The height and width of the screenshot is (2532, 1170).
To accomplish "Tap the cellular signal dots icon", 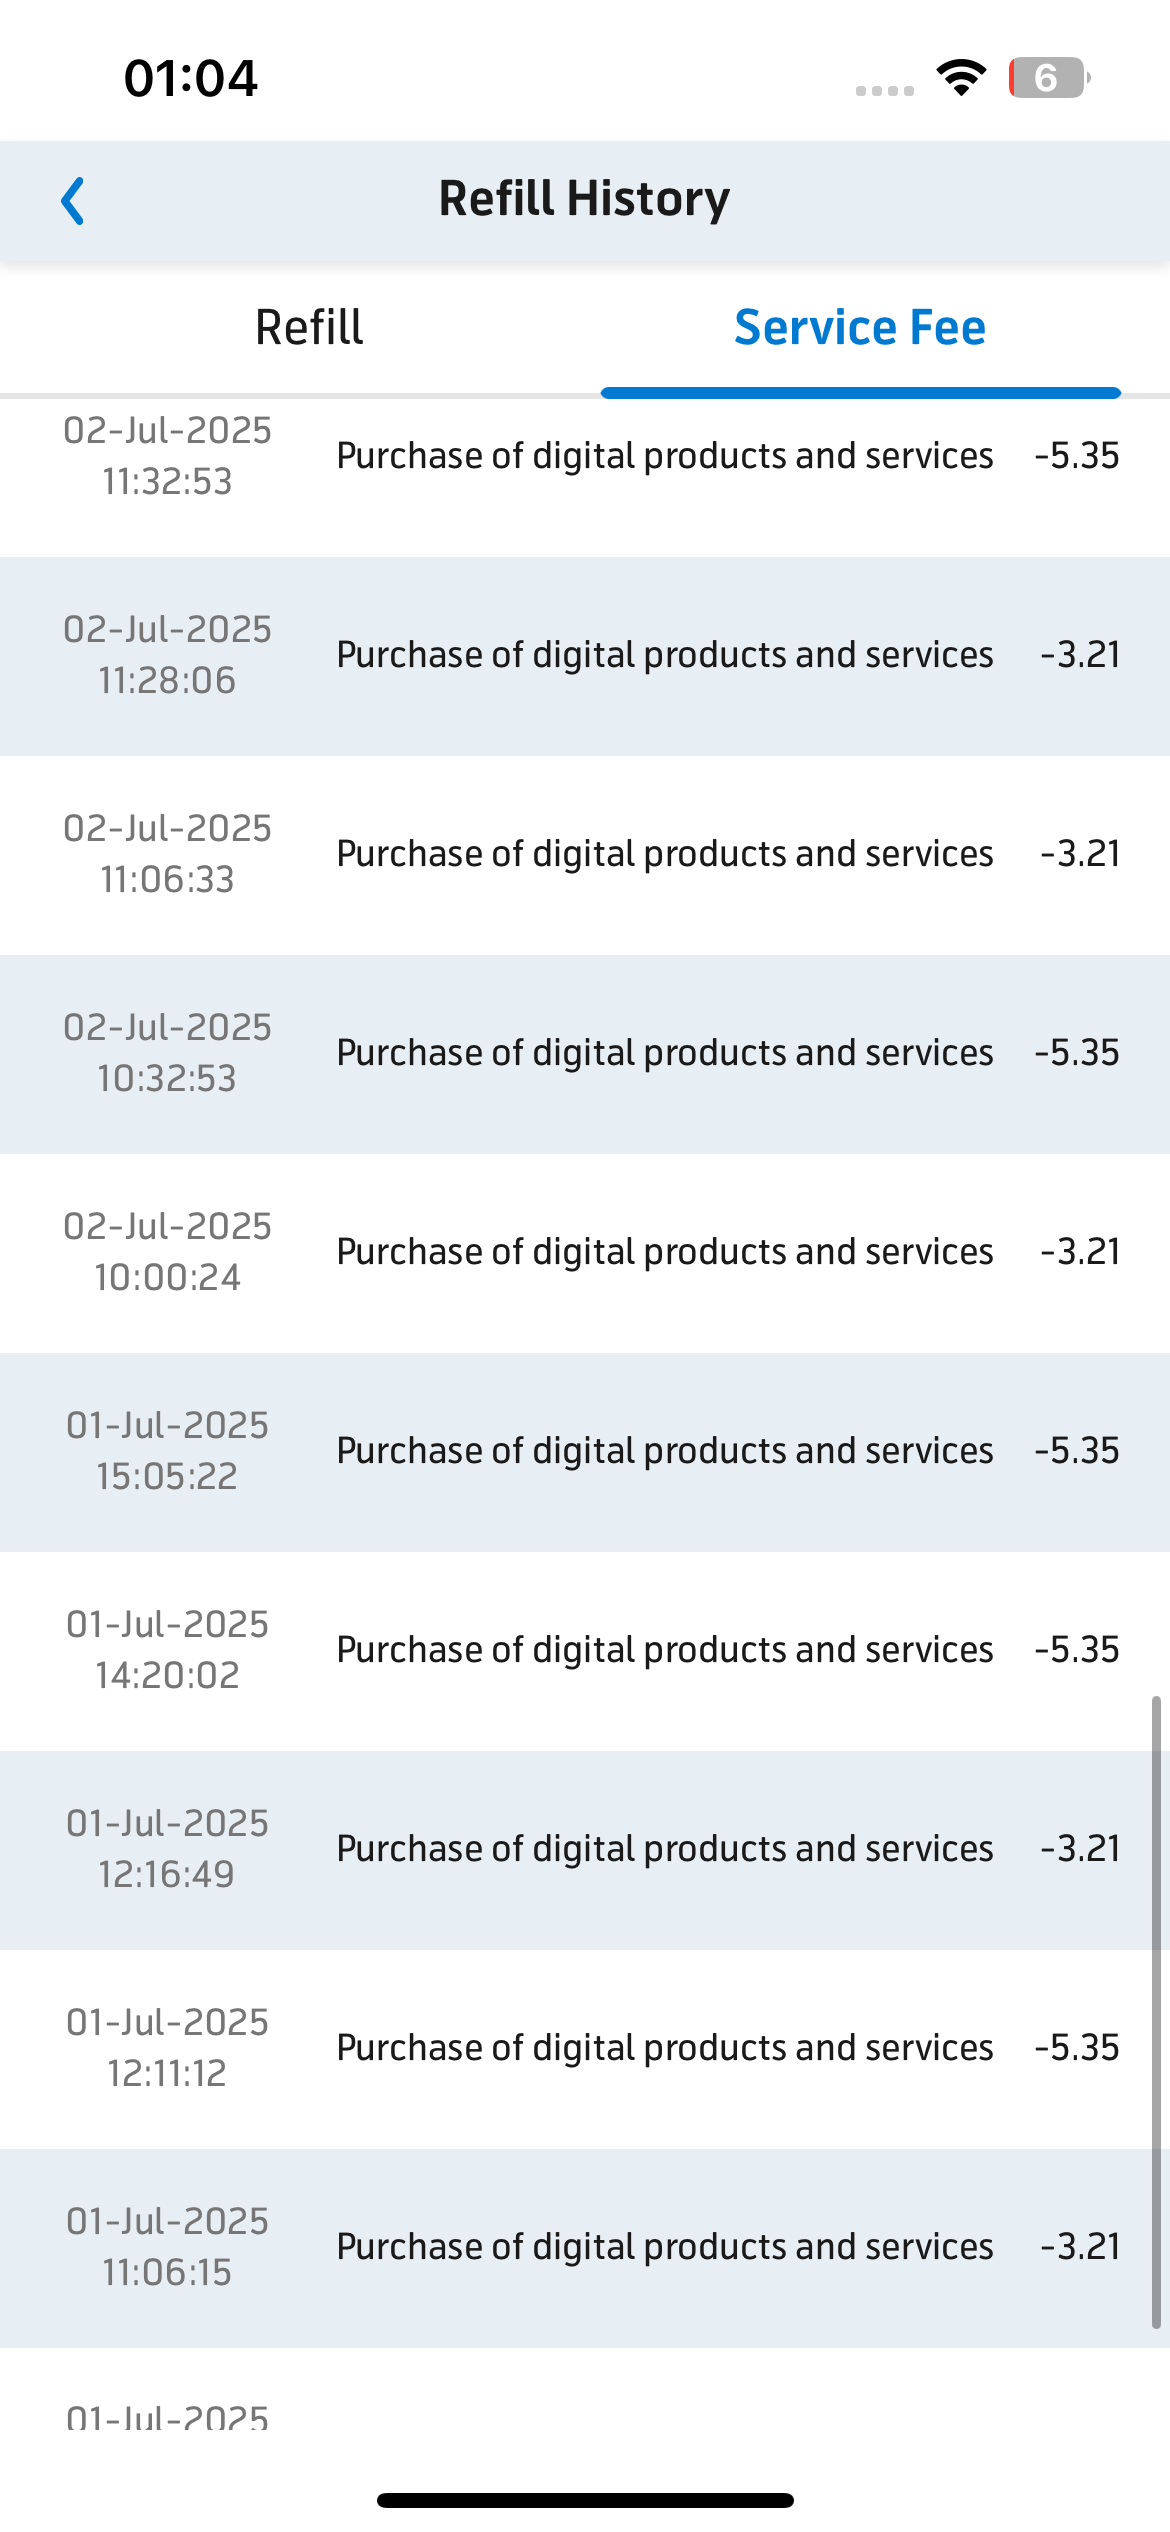I will [885, 91].
